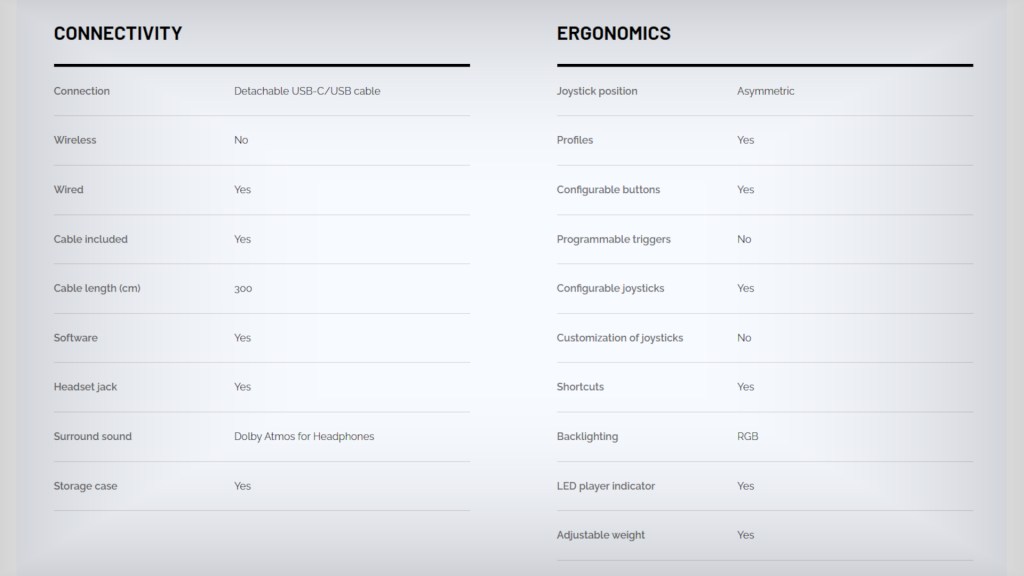Select the 'Customization of joysticks' label
This screenshot has height=576, width=1024.
(620, 338)
